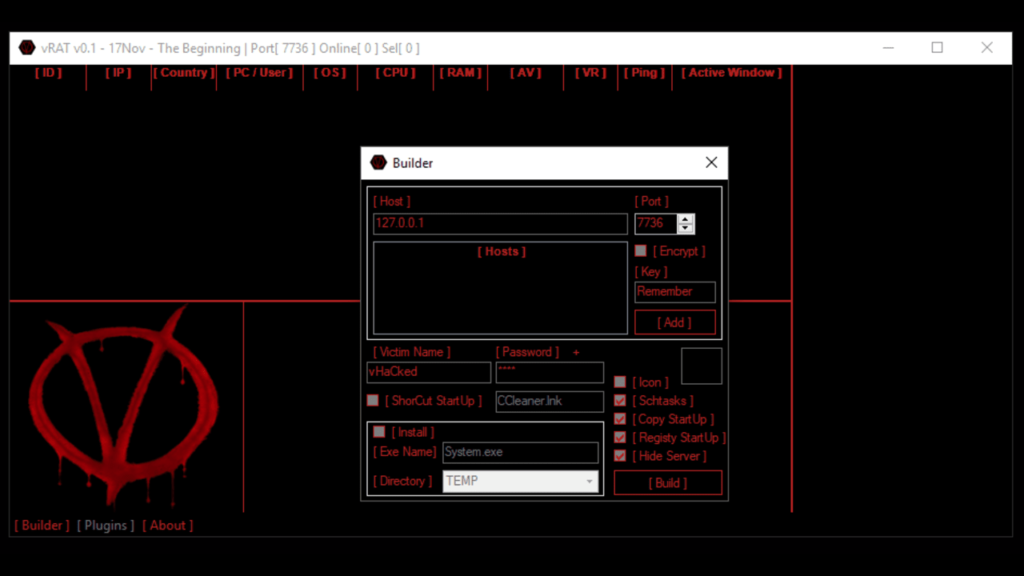The image size is (1024, 576).
Task: Click the OS column header
Action: click(330, 72)
